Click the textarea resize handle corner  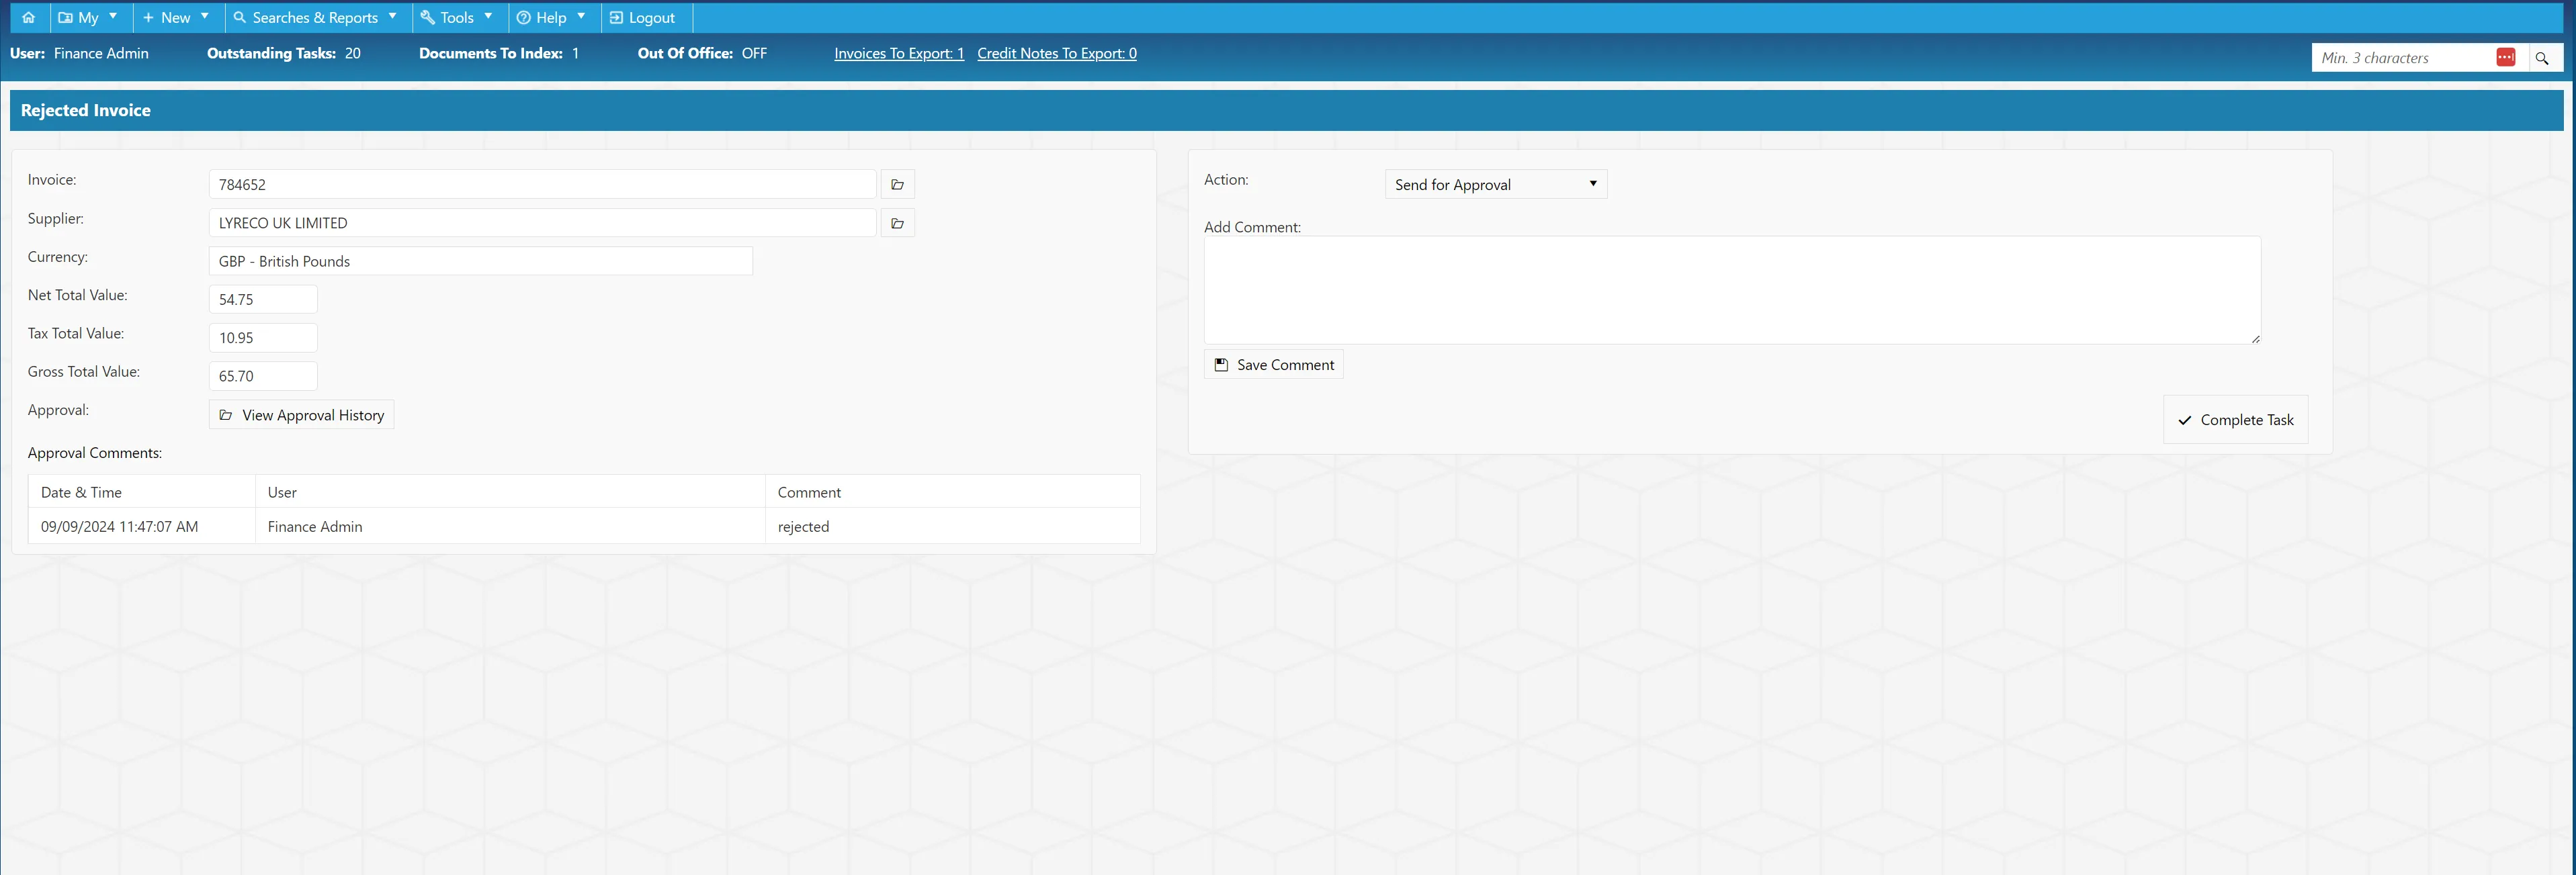(x=2255, y=339)
